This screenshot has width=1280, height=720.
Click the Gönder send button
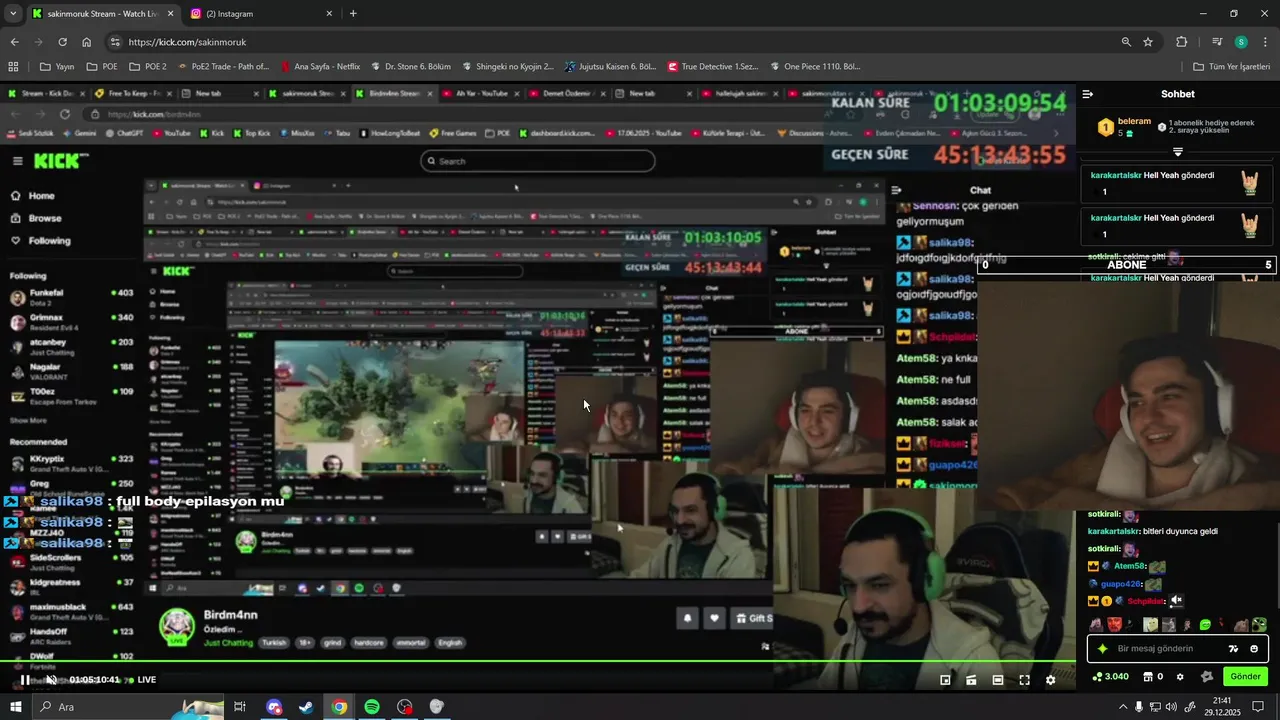[x=1245, y=677]
